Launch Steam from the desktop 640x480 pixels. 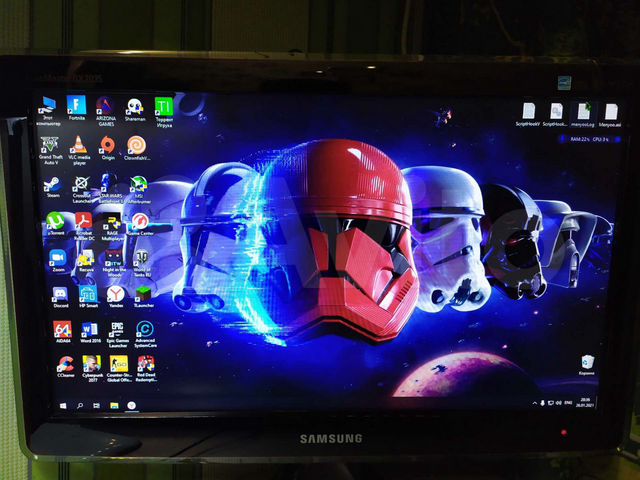pyautogui.click(x=52, y=185)
